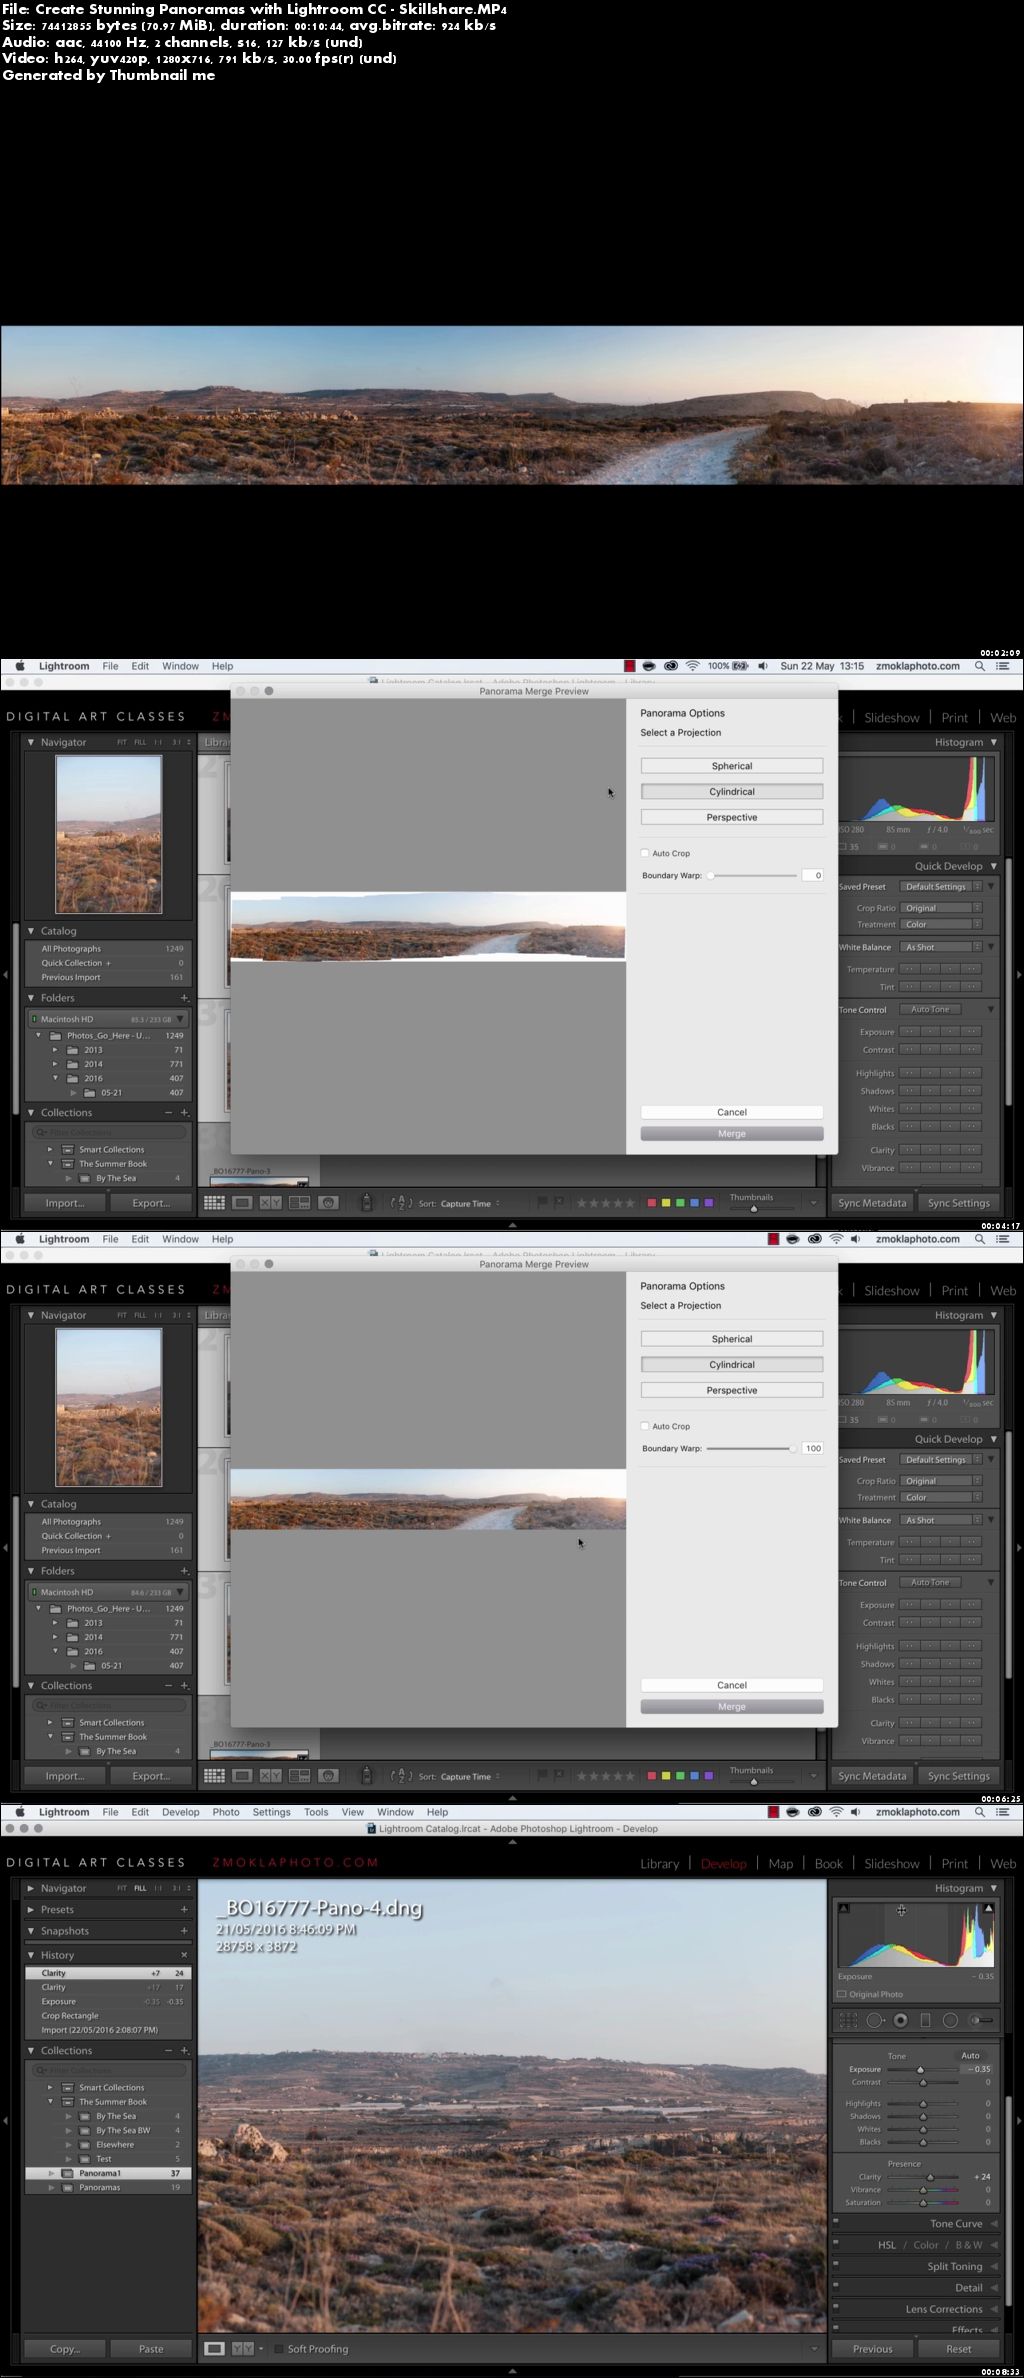Toggle Tone Curve panel on/off switch
1024x2378 pixels.
pos(836,2224)
